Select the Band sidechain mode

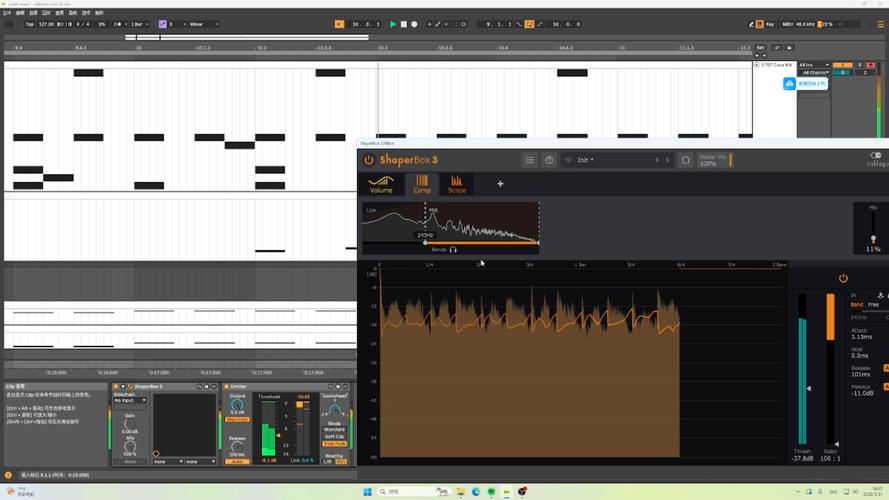[857, 305]
